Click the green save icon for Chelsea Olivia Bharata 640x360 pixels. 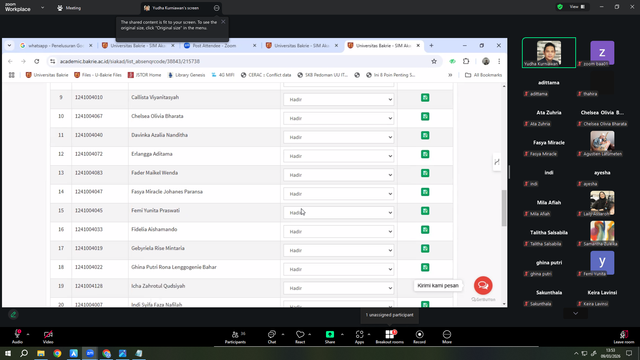pos(425,116)
